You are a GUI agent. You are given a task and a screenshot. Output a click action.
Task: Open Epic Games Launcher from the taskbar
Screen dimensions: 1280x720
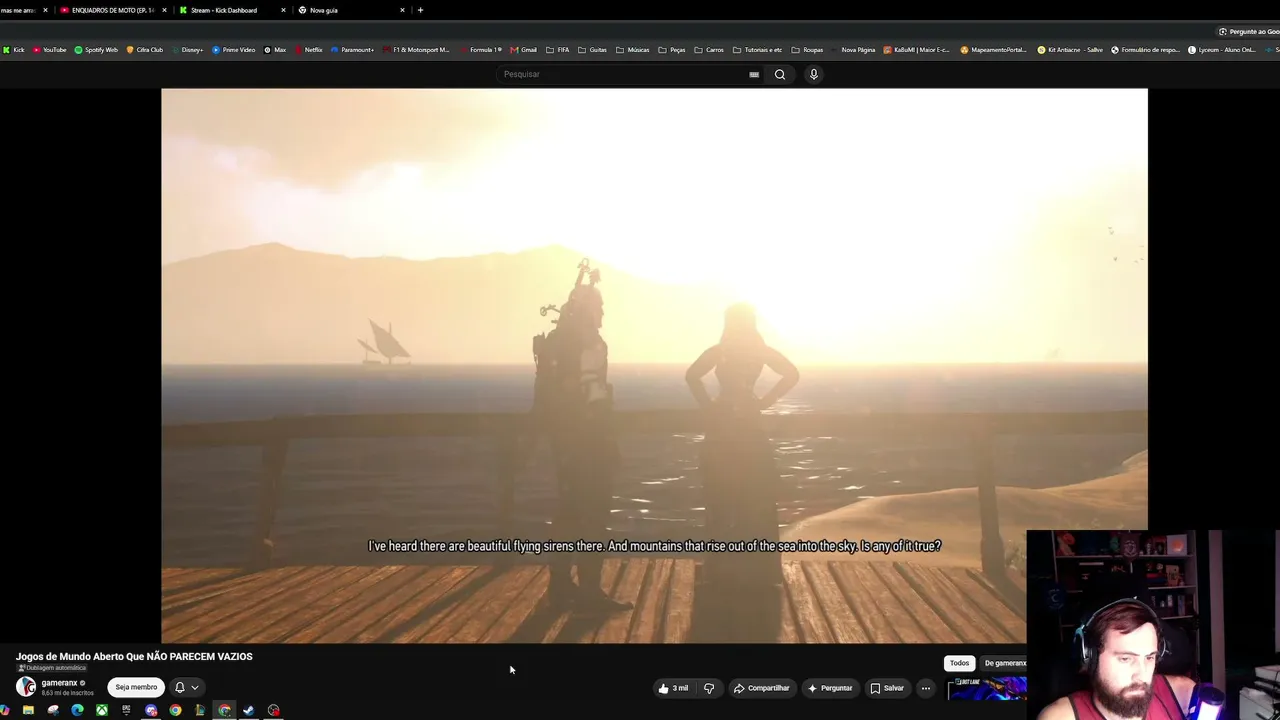pos(126,710)
